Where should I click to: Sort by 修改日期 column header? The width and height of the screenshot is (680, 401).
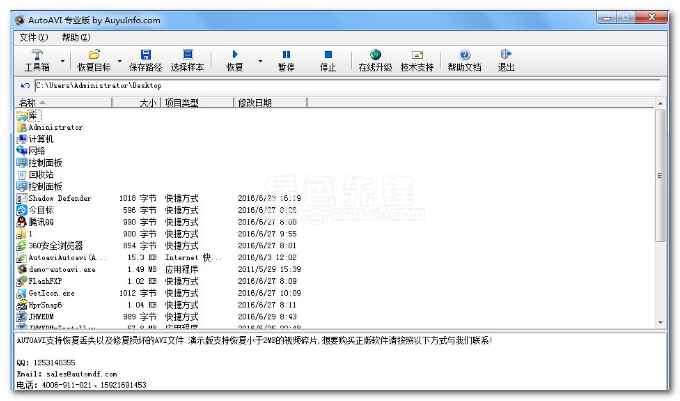(x=270, y=103)
